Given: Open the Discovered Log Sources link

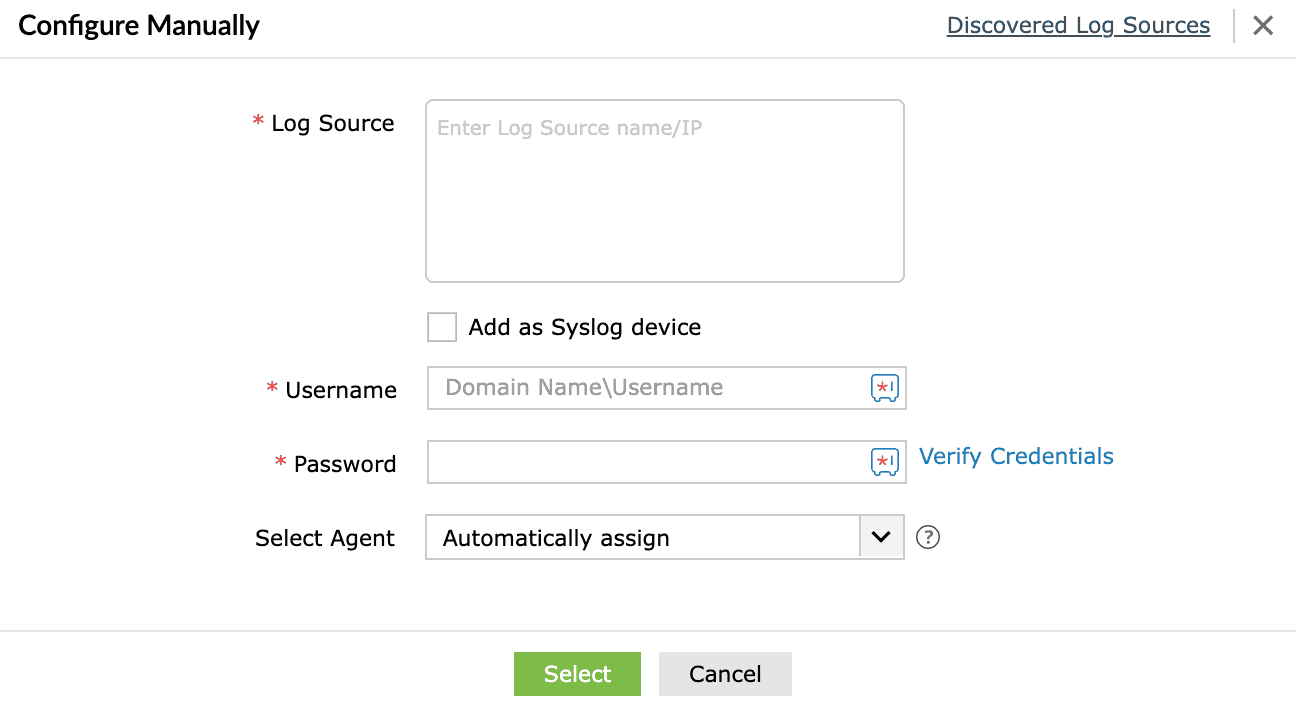Looking at the screenshot, I should click(1078, 26).
